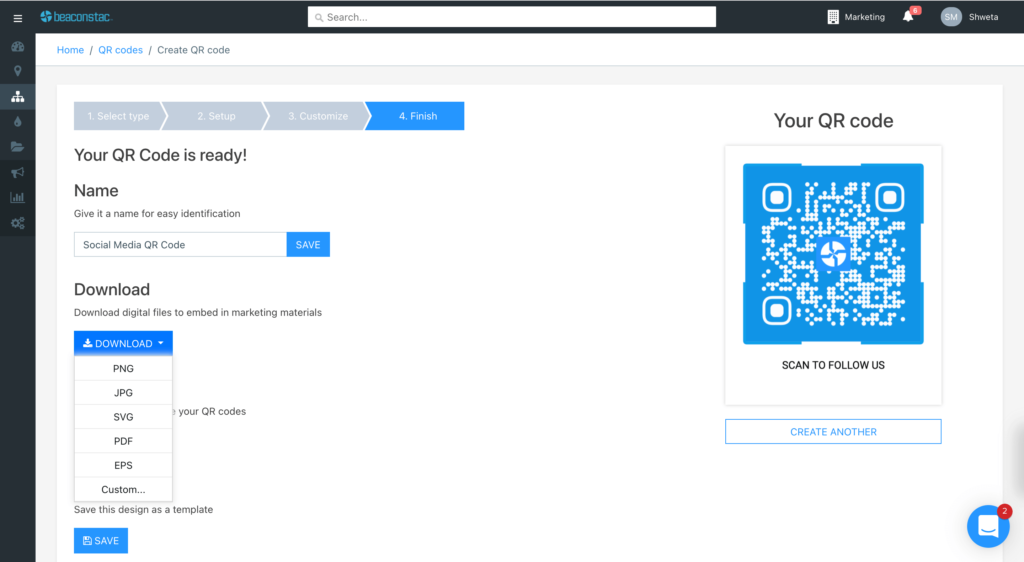Click inside the Search field
This screenshot has width=1024, height=562.
[x=512, y=17]
